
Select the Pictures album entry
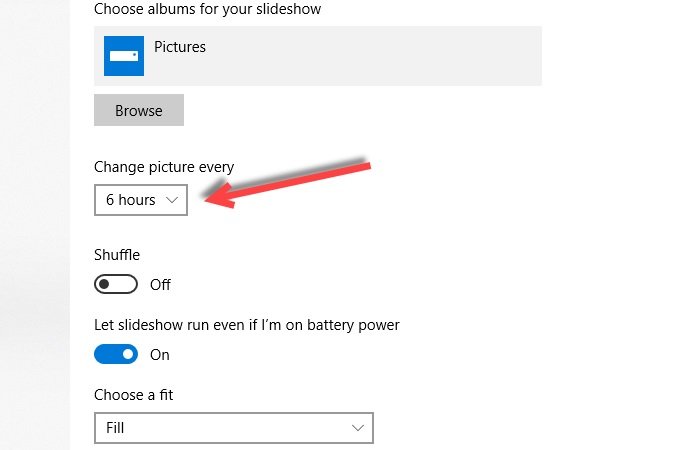[x=180, y=47]
